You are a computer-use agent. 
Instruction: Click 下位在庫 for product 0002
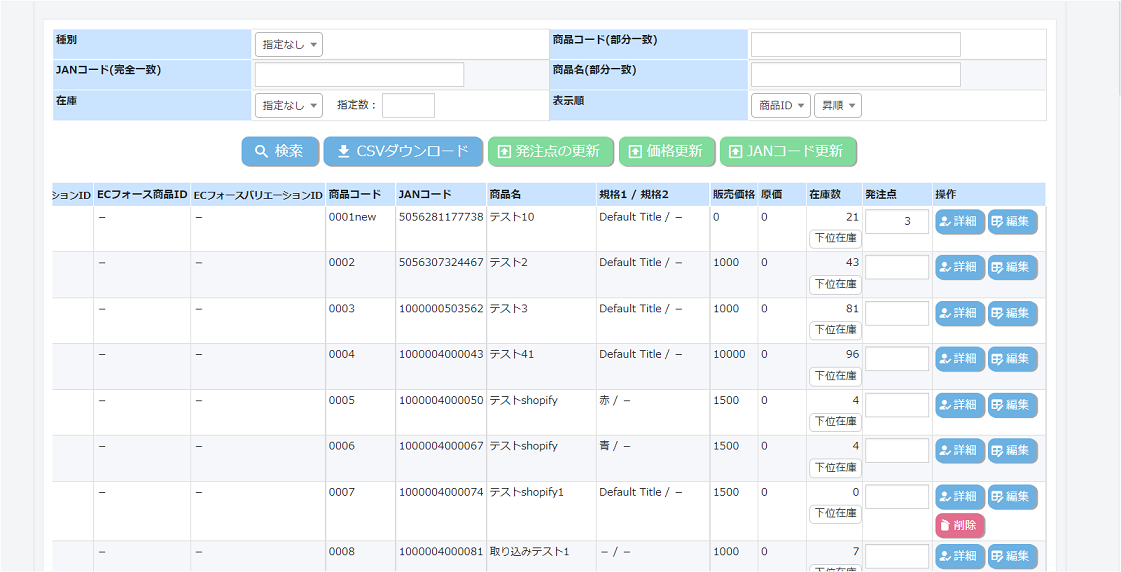[x=835, y=285]
